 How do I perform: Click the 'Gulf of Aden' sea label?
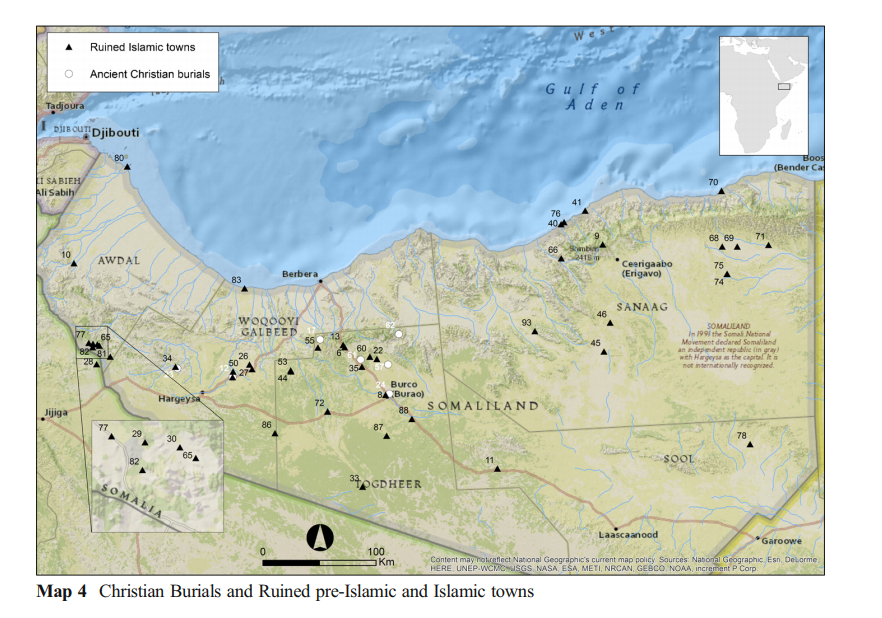[591, 97]
